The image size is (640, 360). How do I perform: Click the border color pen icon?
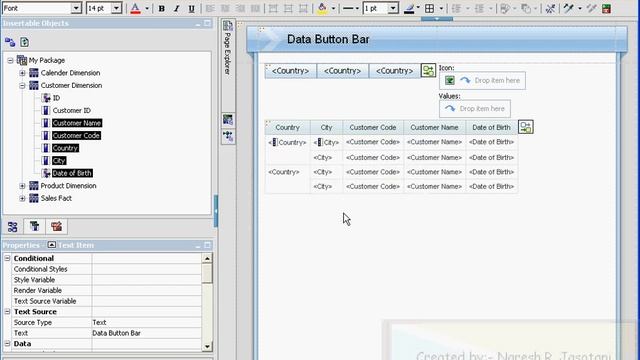tap(409, 9)
